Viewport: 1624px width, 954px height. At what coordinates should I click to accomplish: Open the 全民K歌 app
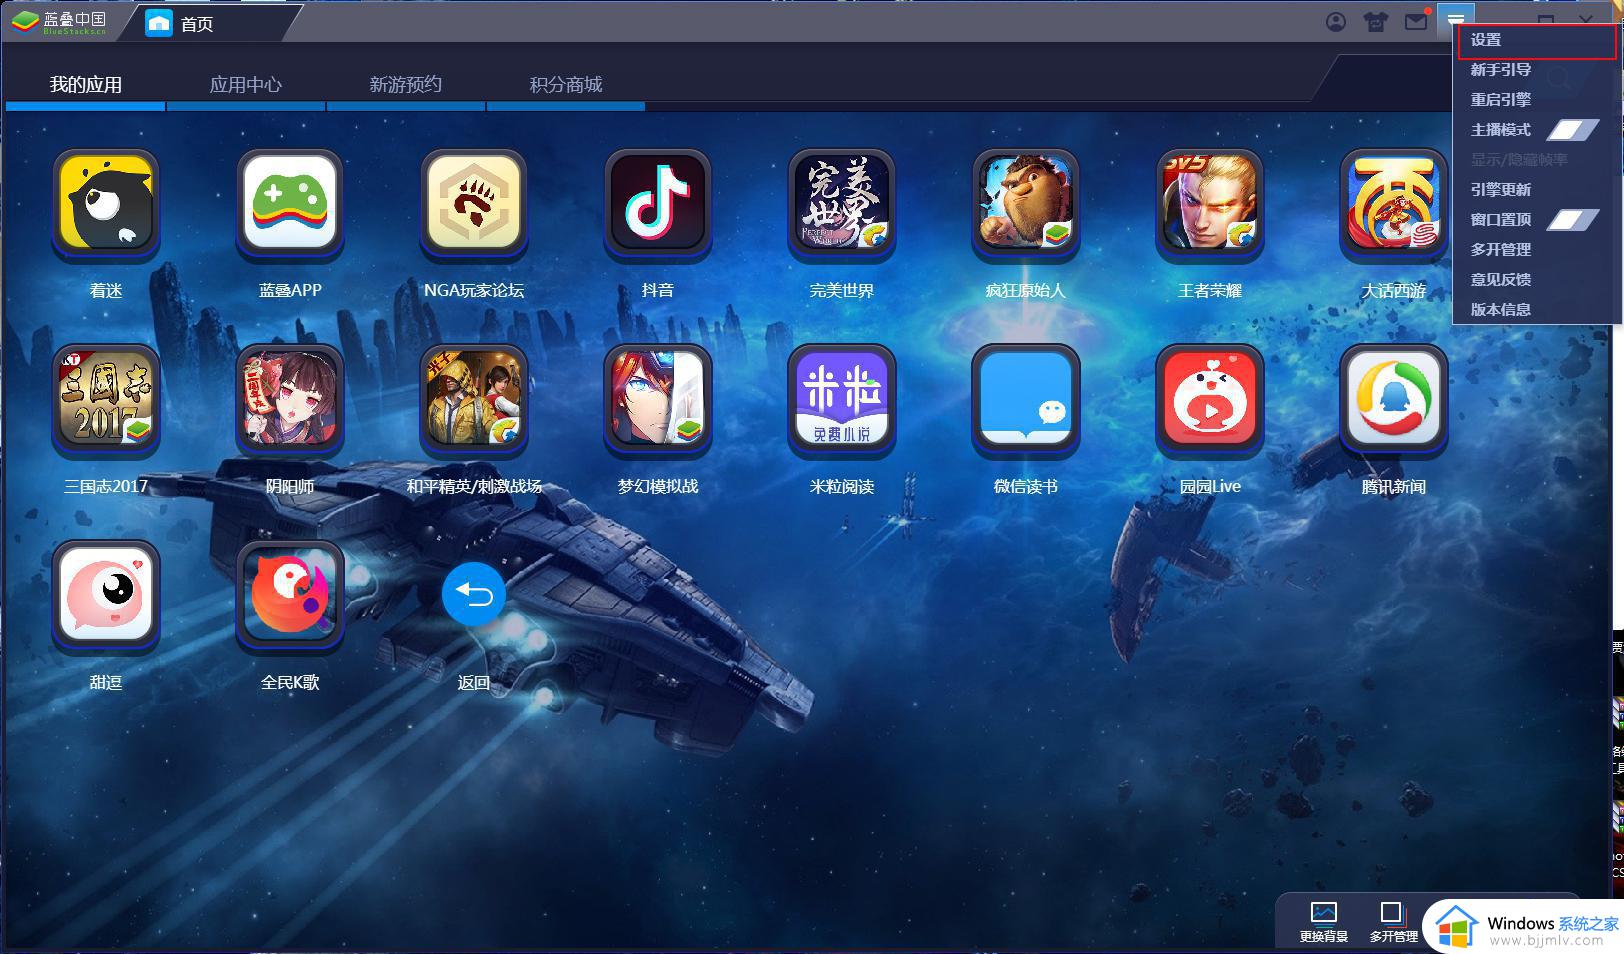290,595
